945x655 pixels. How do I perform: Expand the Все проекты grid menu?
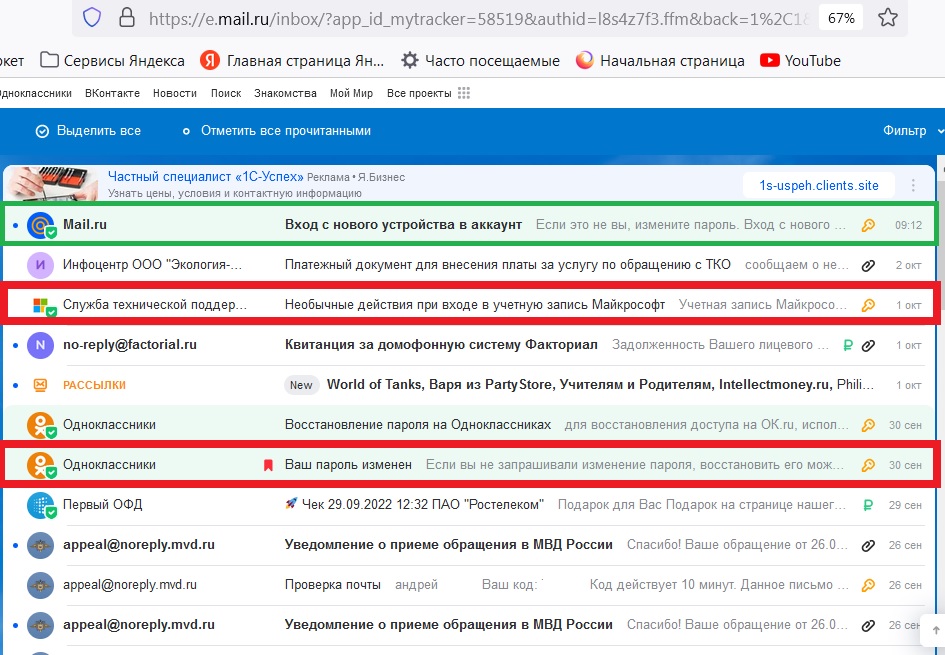[x=428, y=93]
